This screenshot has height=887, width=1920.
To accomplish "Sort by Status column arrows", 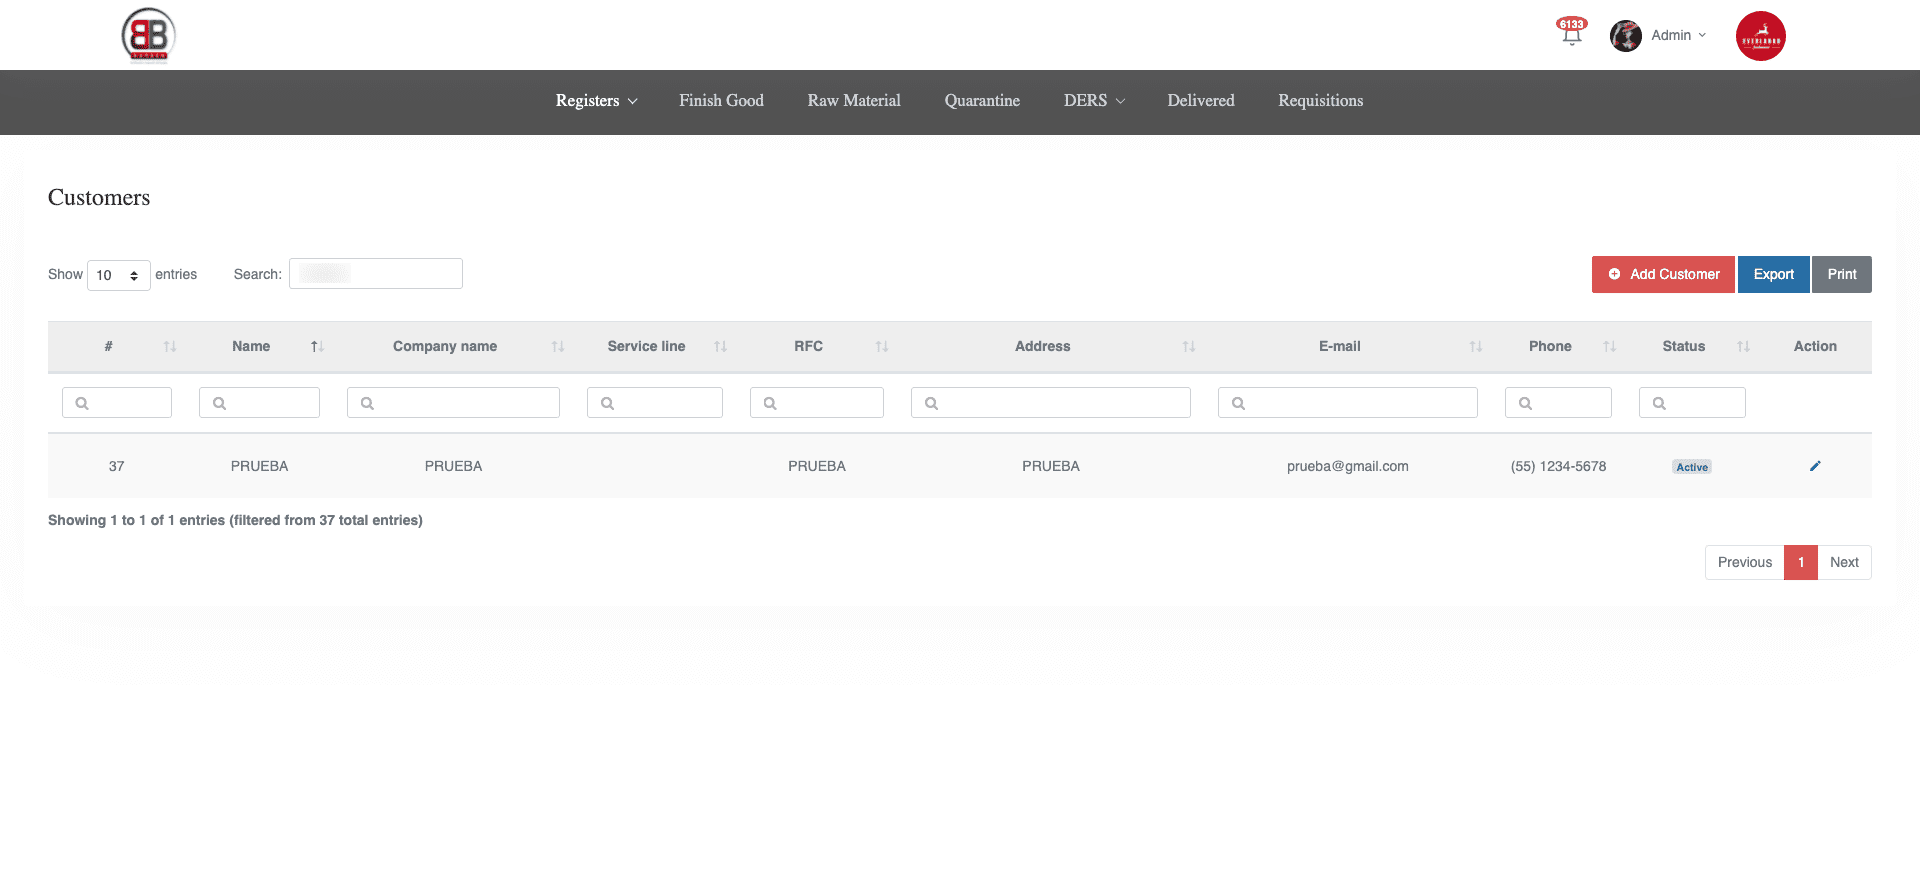I will 1743,347.
